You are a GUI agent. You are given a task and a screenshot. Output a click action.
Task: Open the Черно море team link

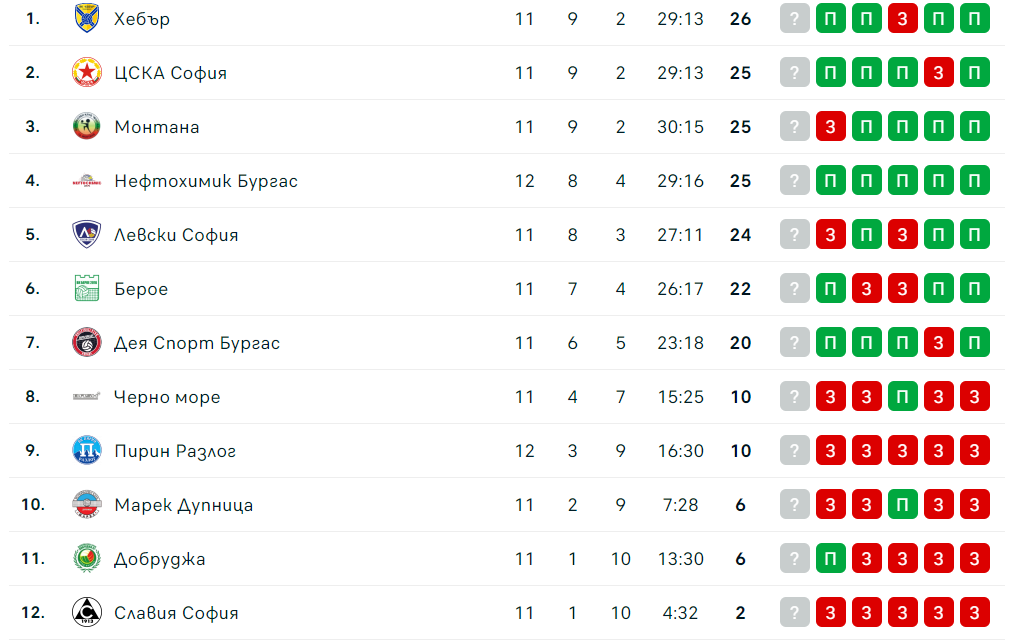pos(167,397)
